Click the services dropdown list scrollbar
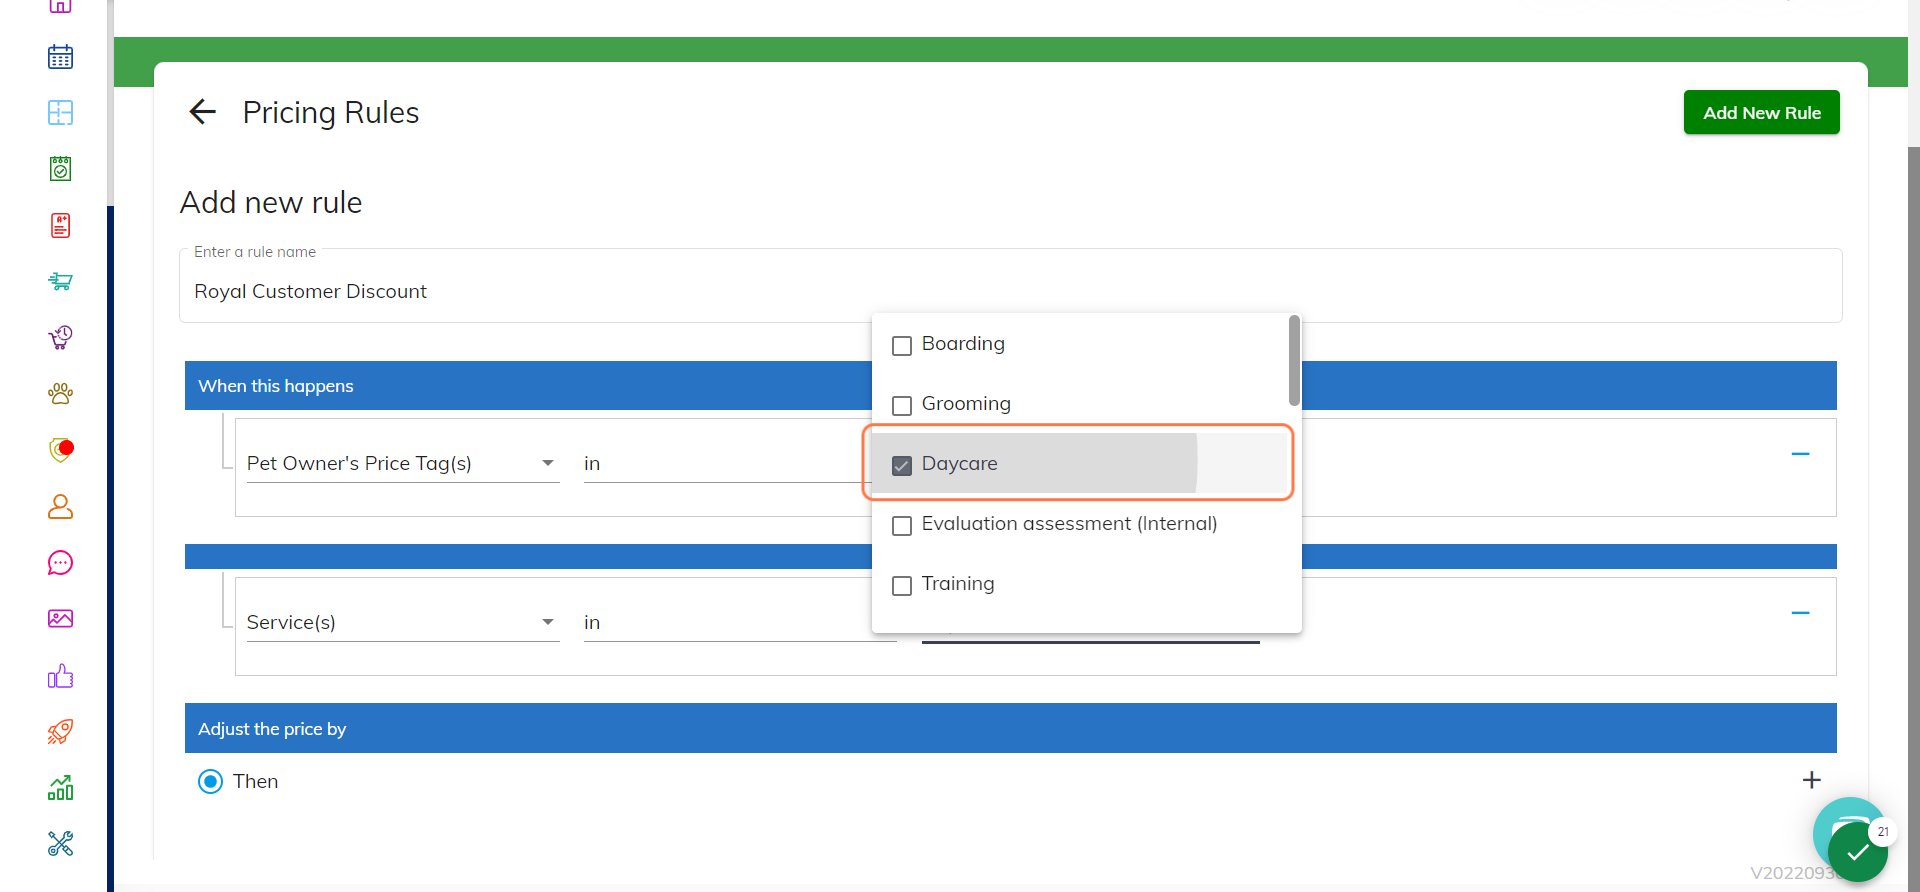Screen dimensions: 1920x892 (1294, 361)
